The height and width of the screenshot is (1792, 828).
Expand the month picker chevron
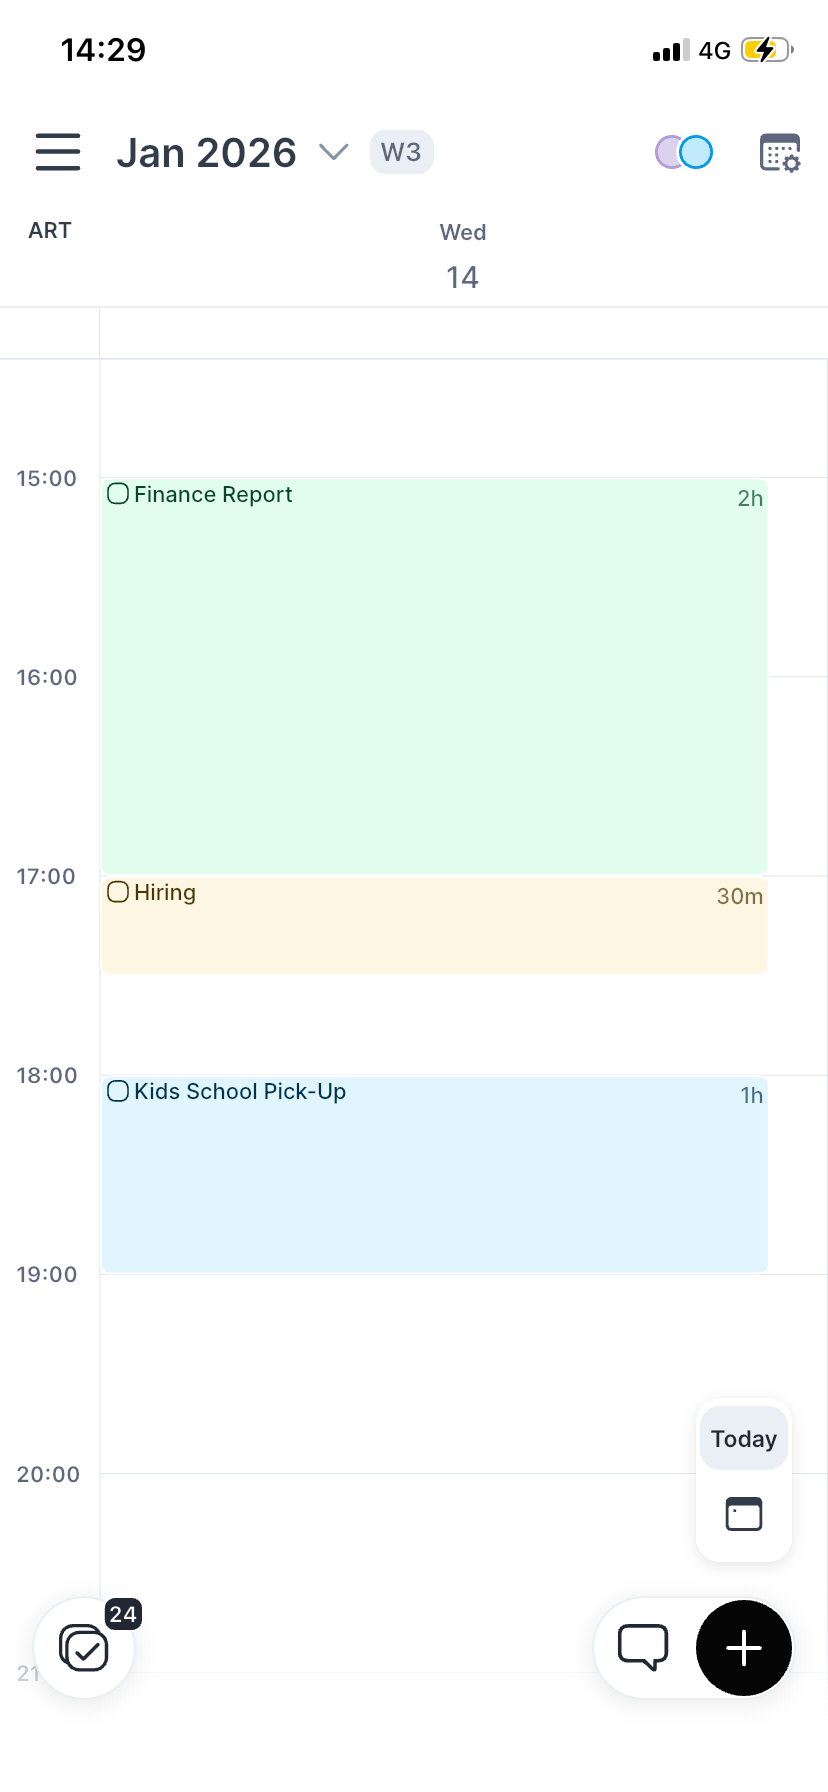(333, 152)
